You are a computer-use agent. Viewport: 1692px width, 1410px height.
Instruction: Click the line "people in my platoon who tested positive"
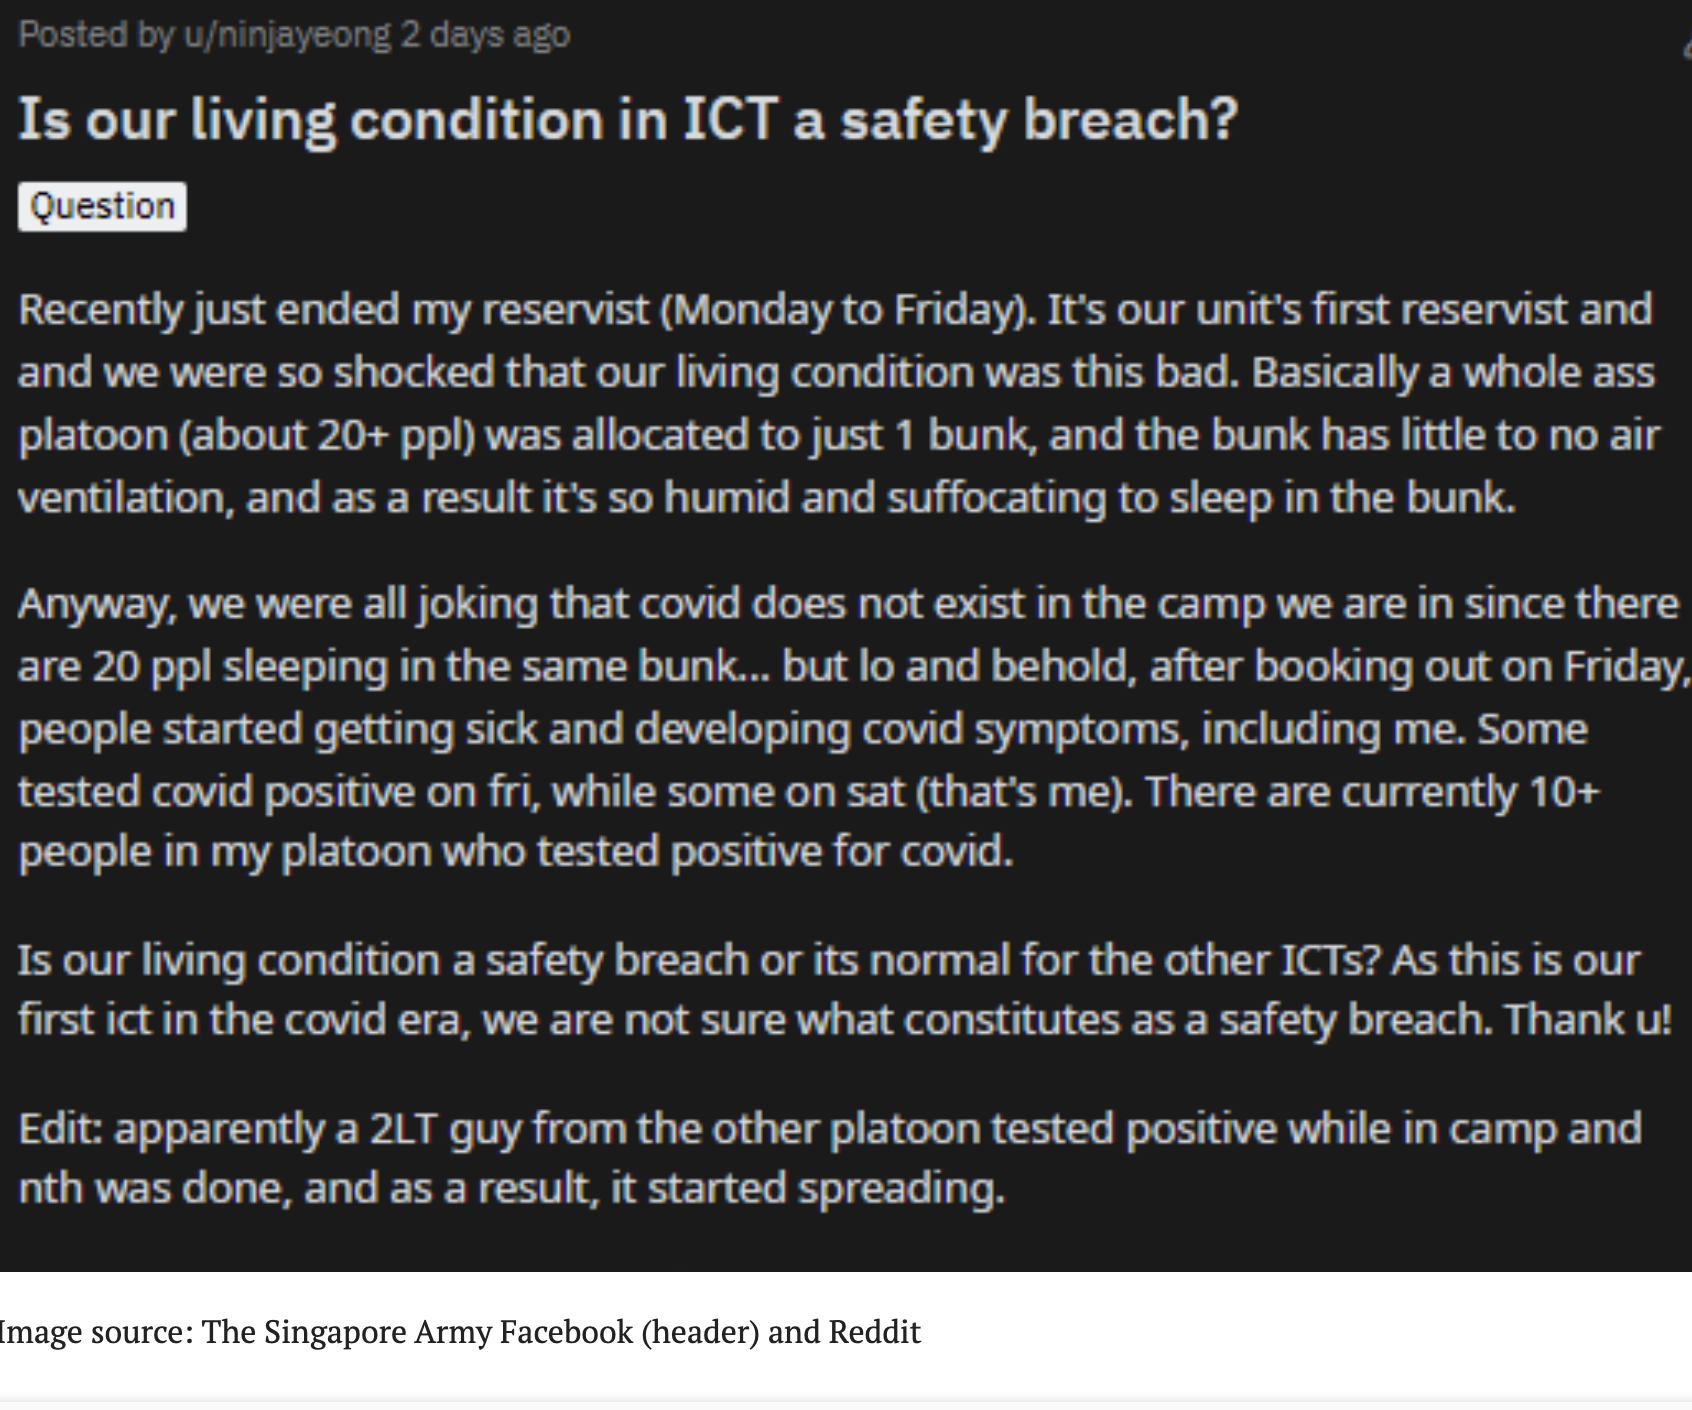click(516, 852)
